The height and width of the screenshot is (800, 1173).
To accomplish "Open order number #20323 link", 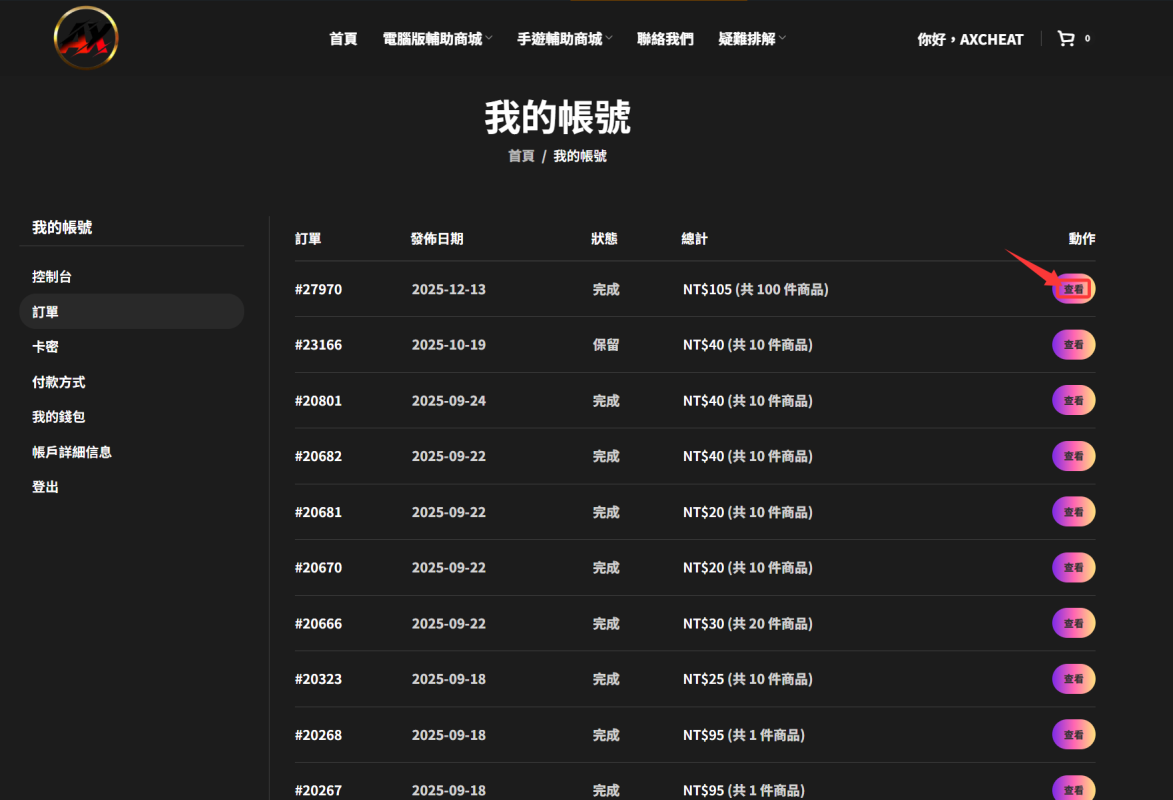I will 318,680.
